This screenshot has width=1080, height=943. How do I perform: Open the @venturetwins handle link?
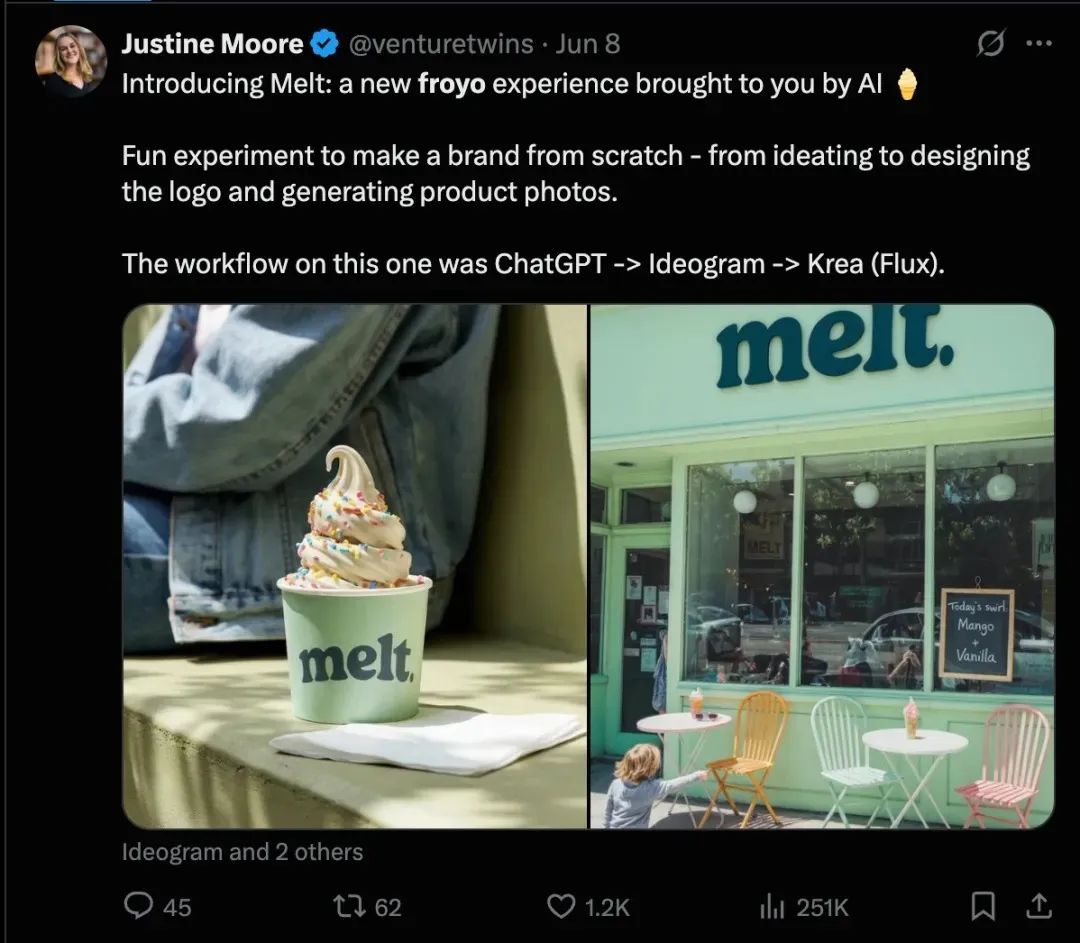[440, 44]
